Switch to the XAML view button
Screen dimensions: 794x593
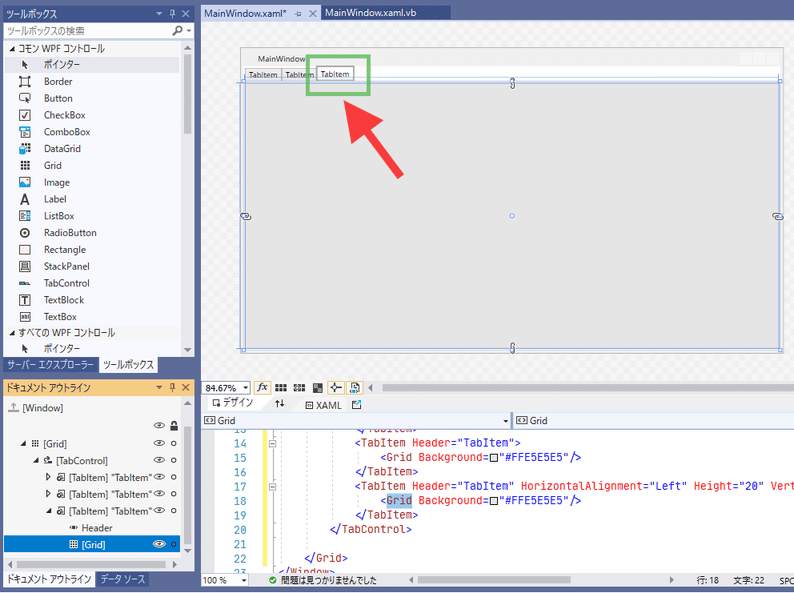point(323,405)
